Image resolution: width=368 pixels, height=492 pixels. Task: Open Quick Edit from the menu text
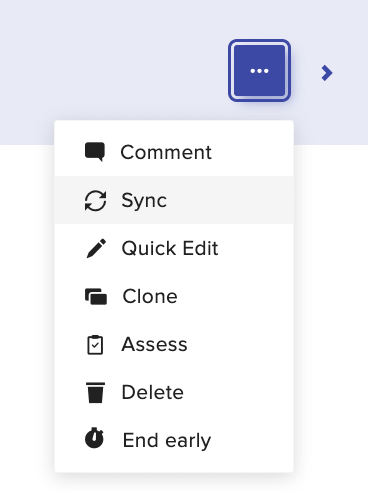(x=170, y=248)
